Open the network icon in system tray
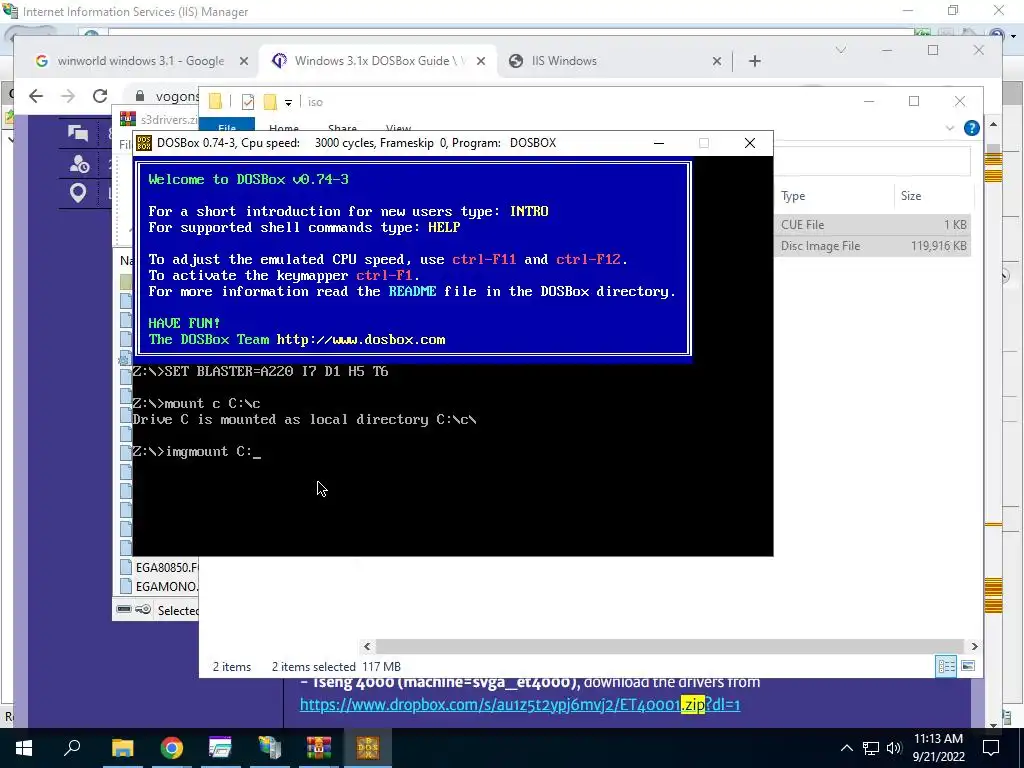The height and width of the screenshot is (768, 1024). (871, 748)
